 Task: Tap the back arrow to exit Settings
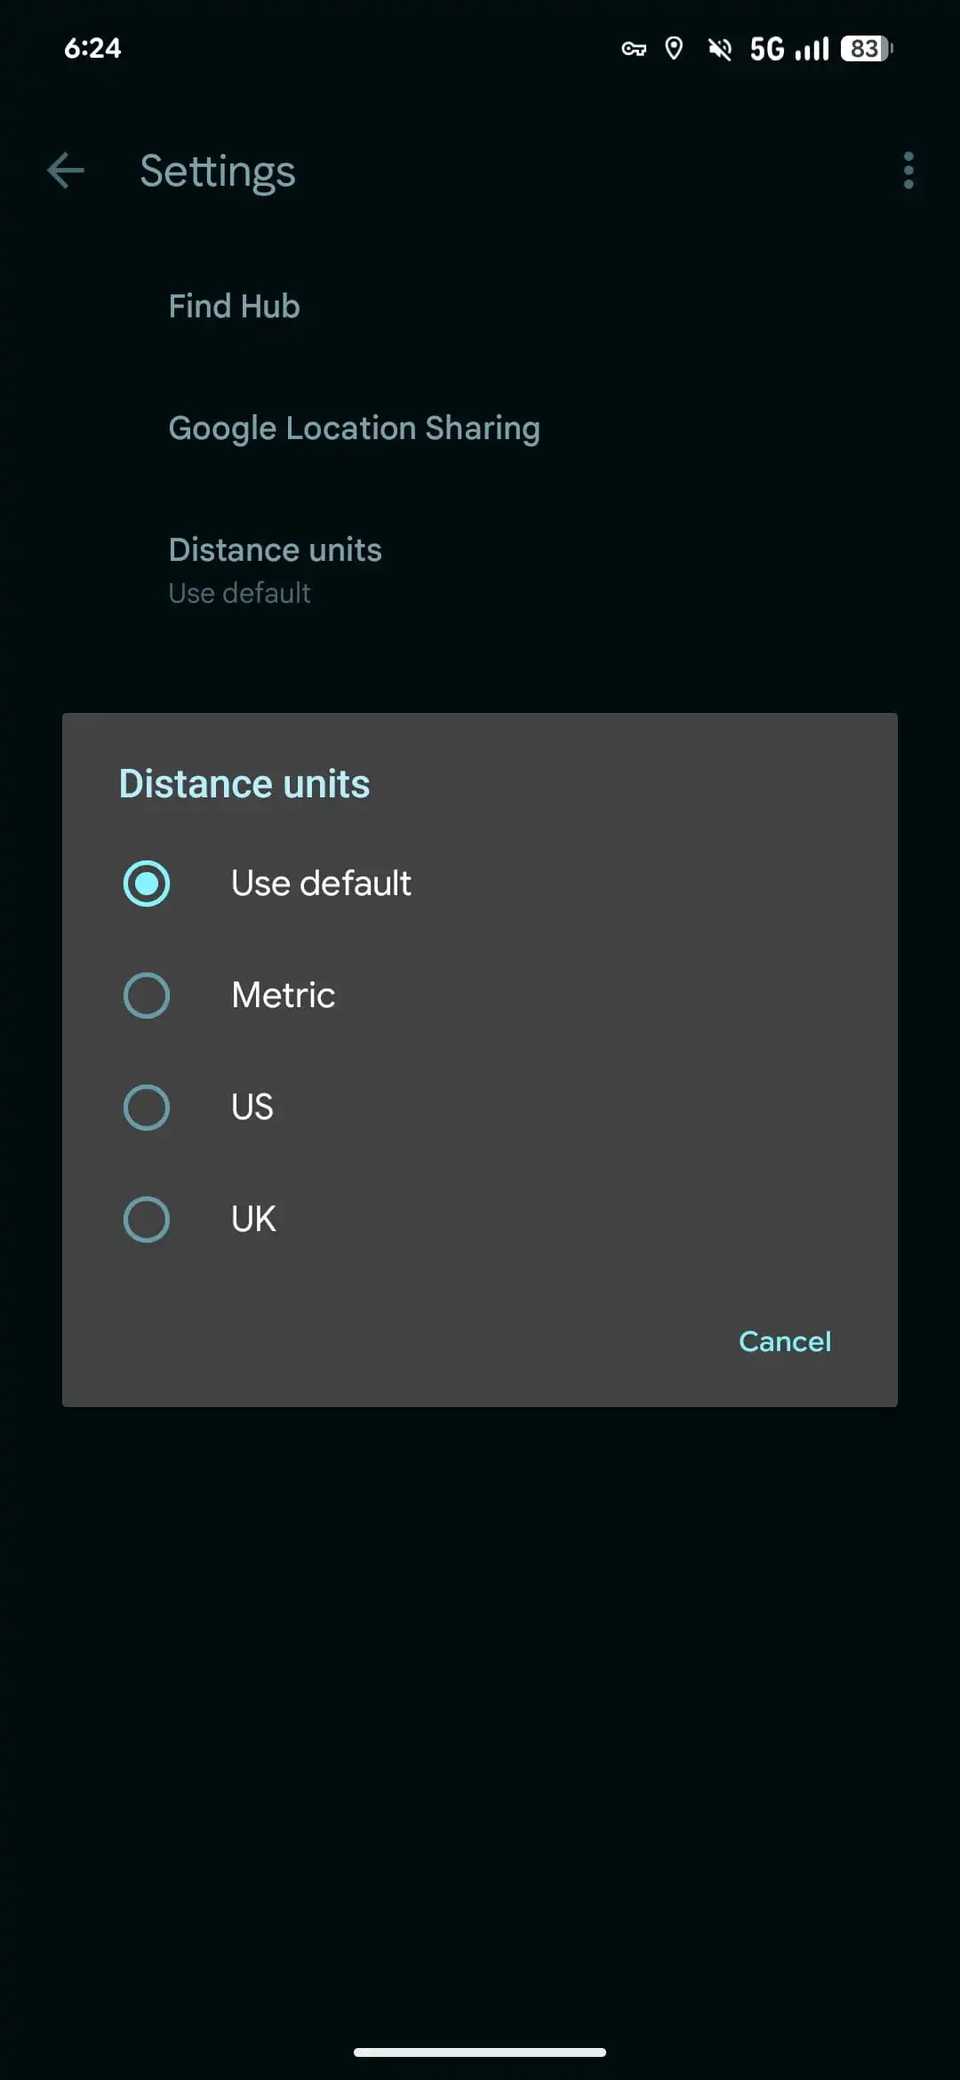tap(65, 170)
